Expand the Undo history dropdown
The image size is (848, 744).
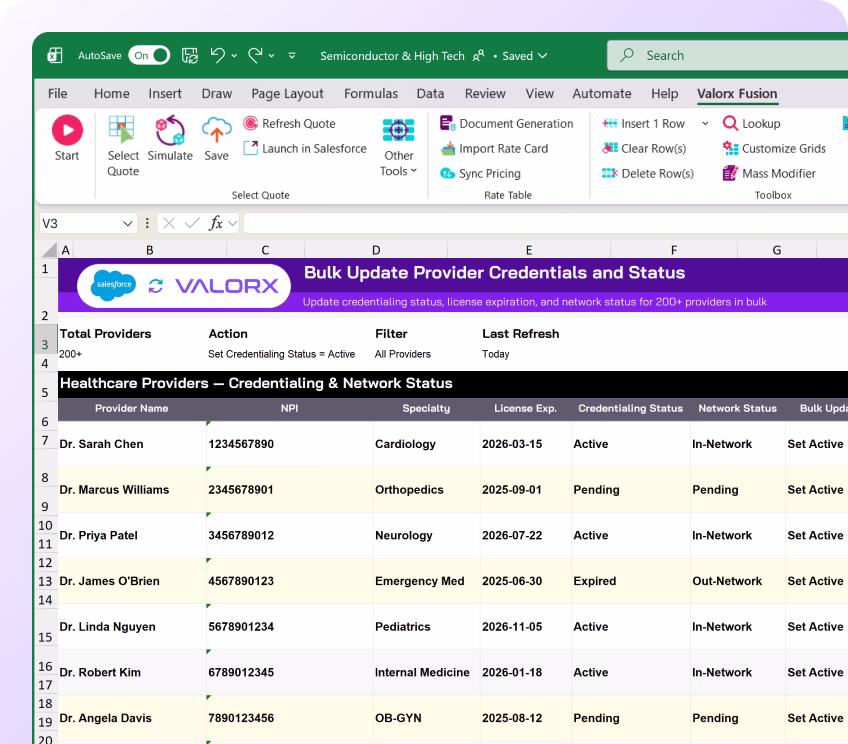(x=234, y=56)
